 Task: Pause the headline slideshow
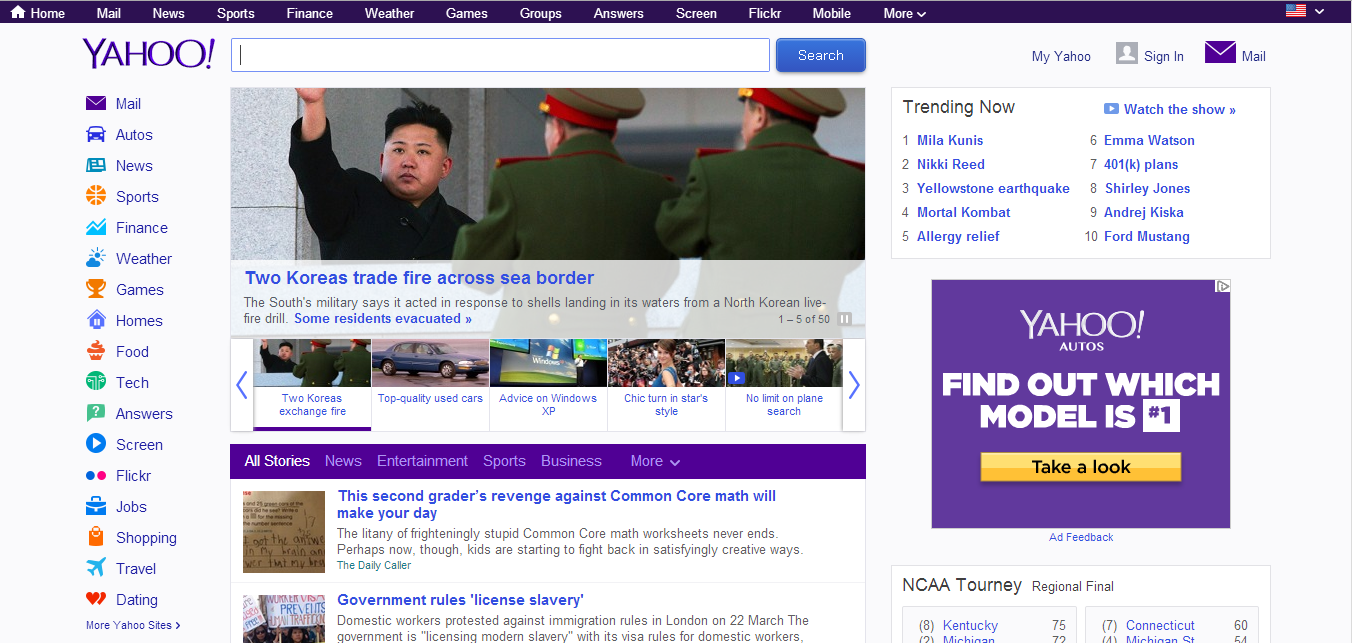(845, 319)
